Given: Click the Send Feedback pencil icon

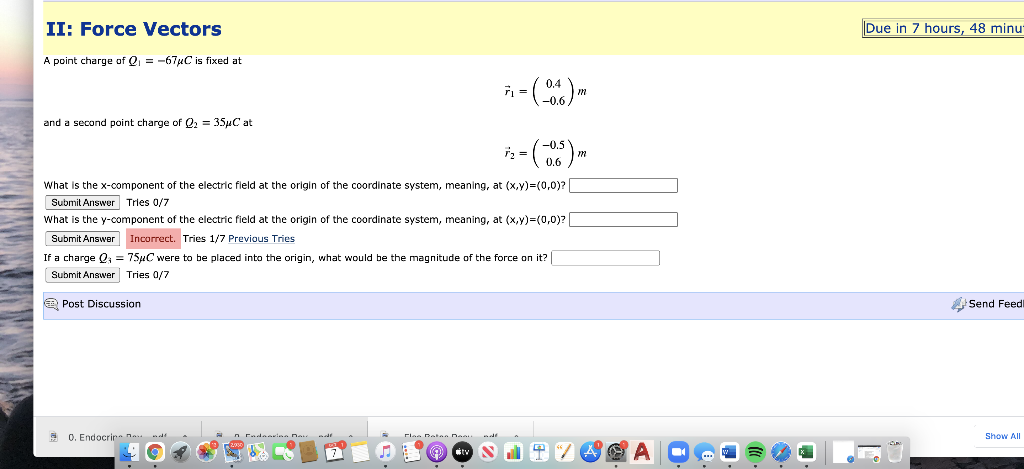Looking at the screenshot, I should [959, 304].
